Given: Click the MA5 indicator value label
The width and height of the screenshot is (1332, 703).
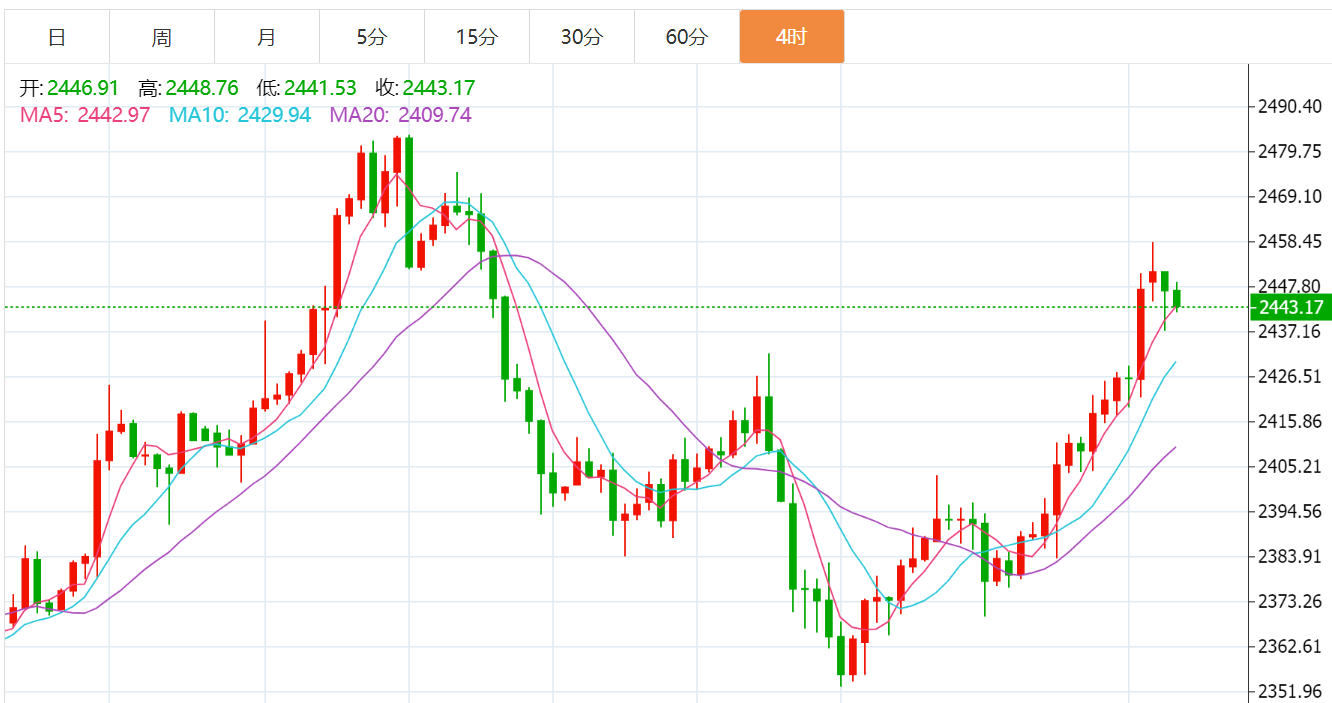Looking at the screenshot, I should click(x=85, y=115).
